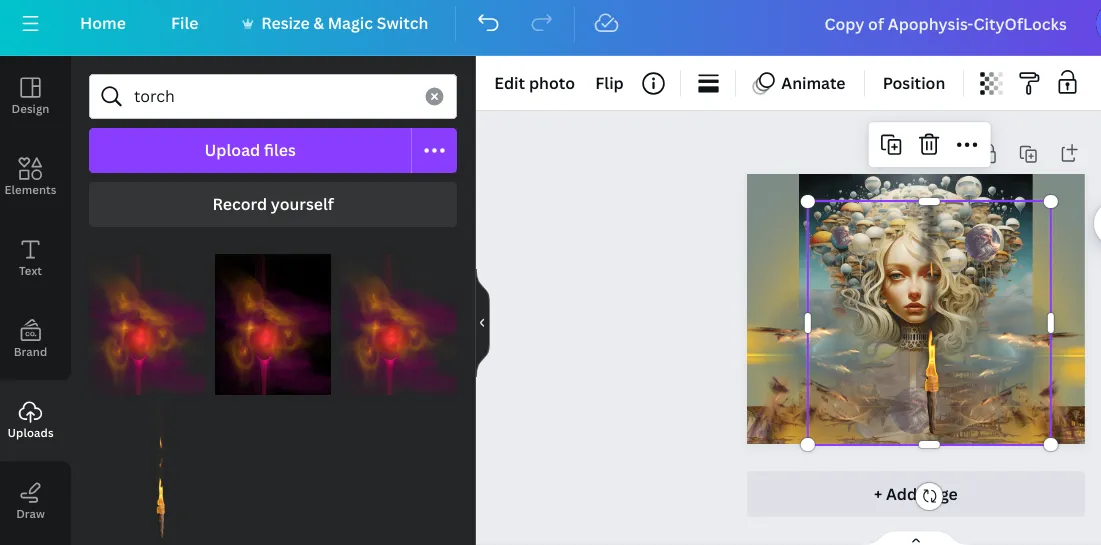The width and height of the screenshot is (1101, 545).
Task: Delete selected element with trash icon
Action: coord(929,145)
